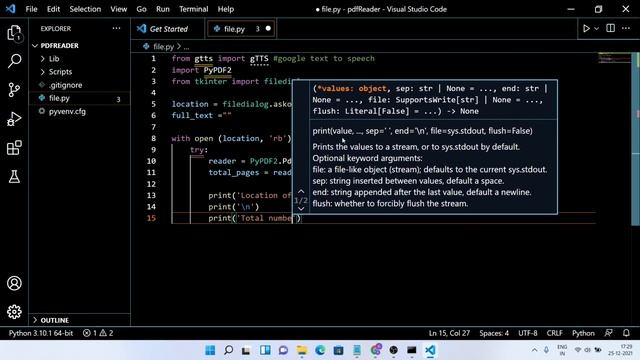The height and width of the screenshot is (360, 640).
Task: Open the Run and Debug view
Action: (x=14, y=119)
